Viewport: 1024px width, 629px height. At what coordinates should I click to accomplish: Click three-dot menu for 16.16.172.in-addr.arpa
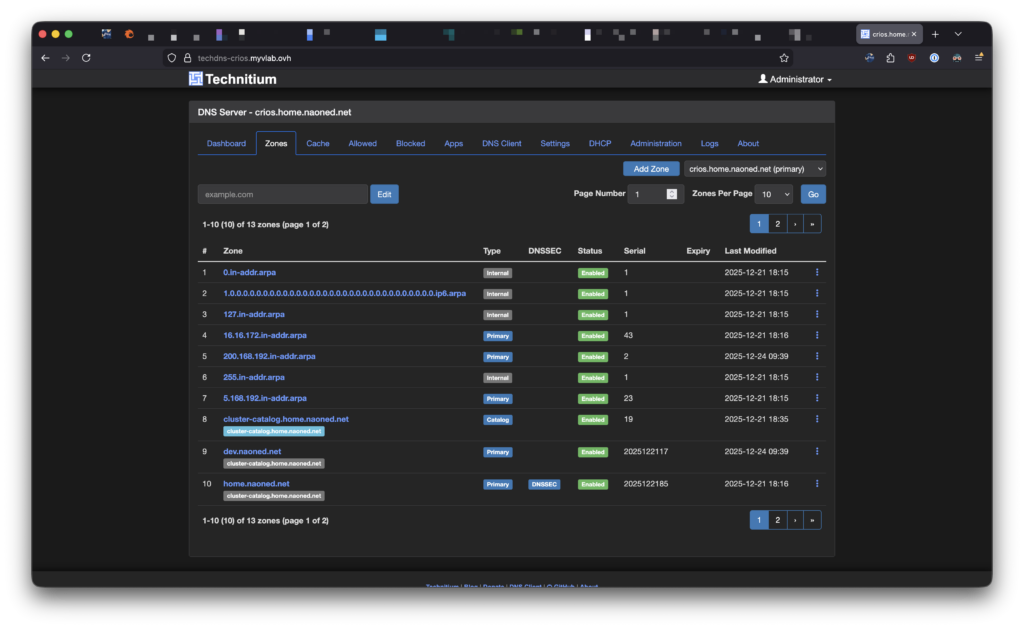[x=817, y=335]
